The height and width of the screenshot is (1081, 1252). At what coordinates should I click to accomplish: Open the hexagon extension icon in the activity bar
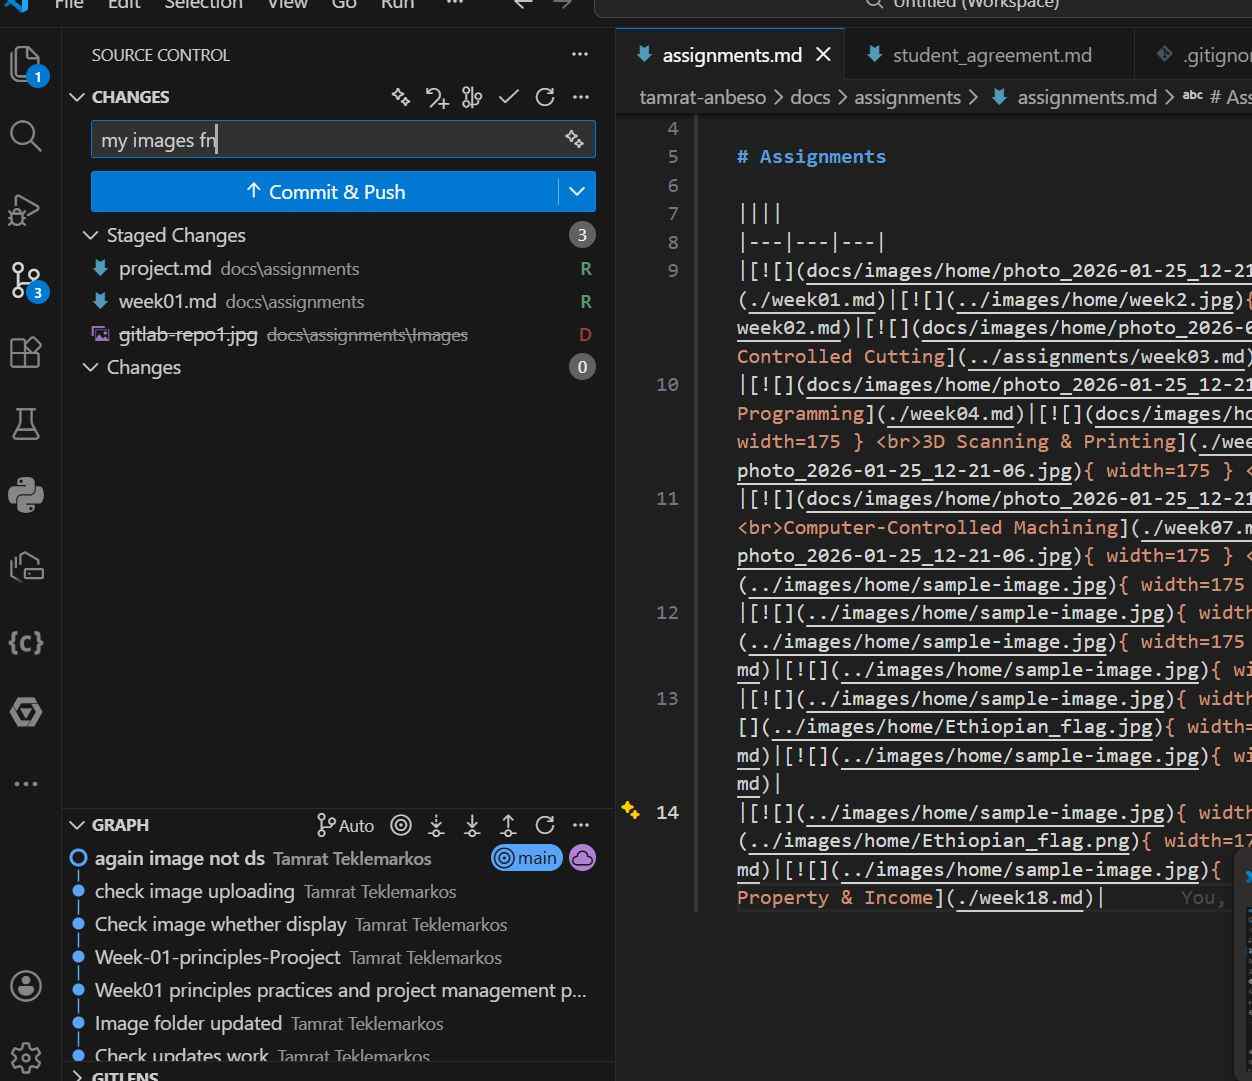26,712
